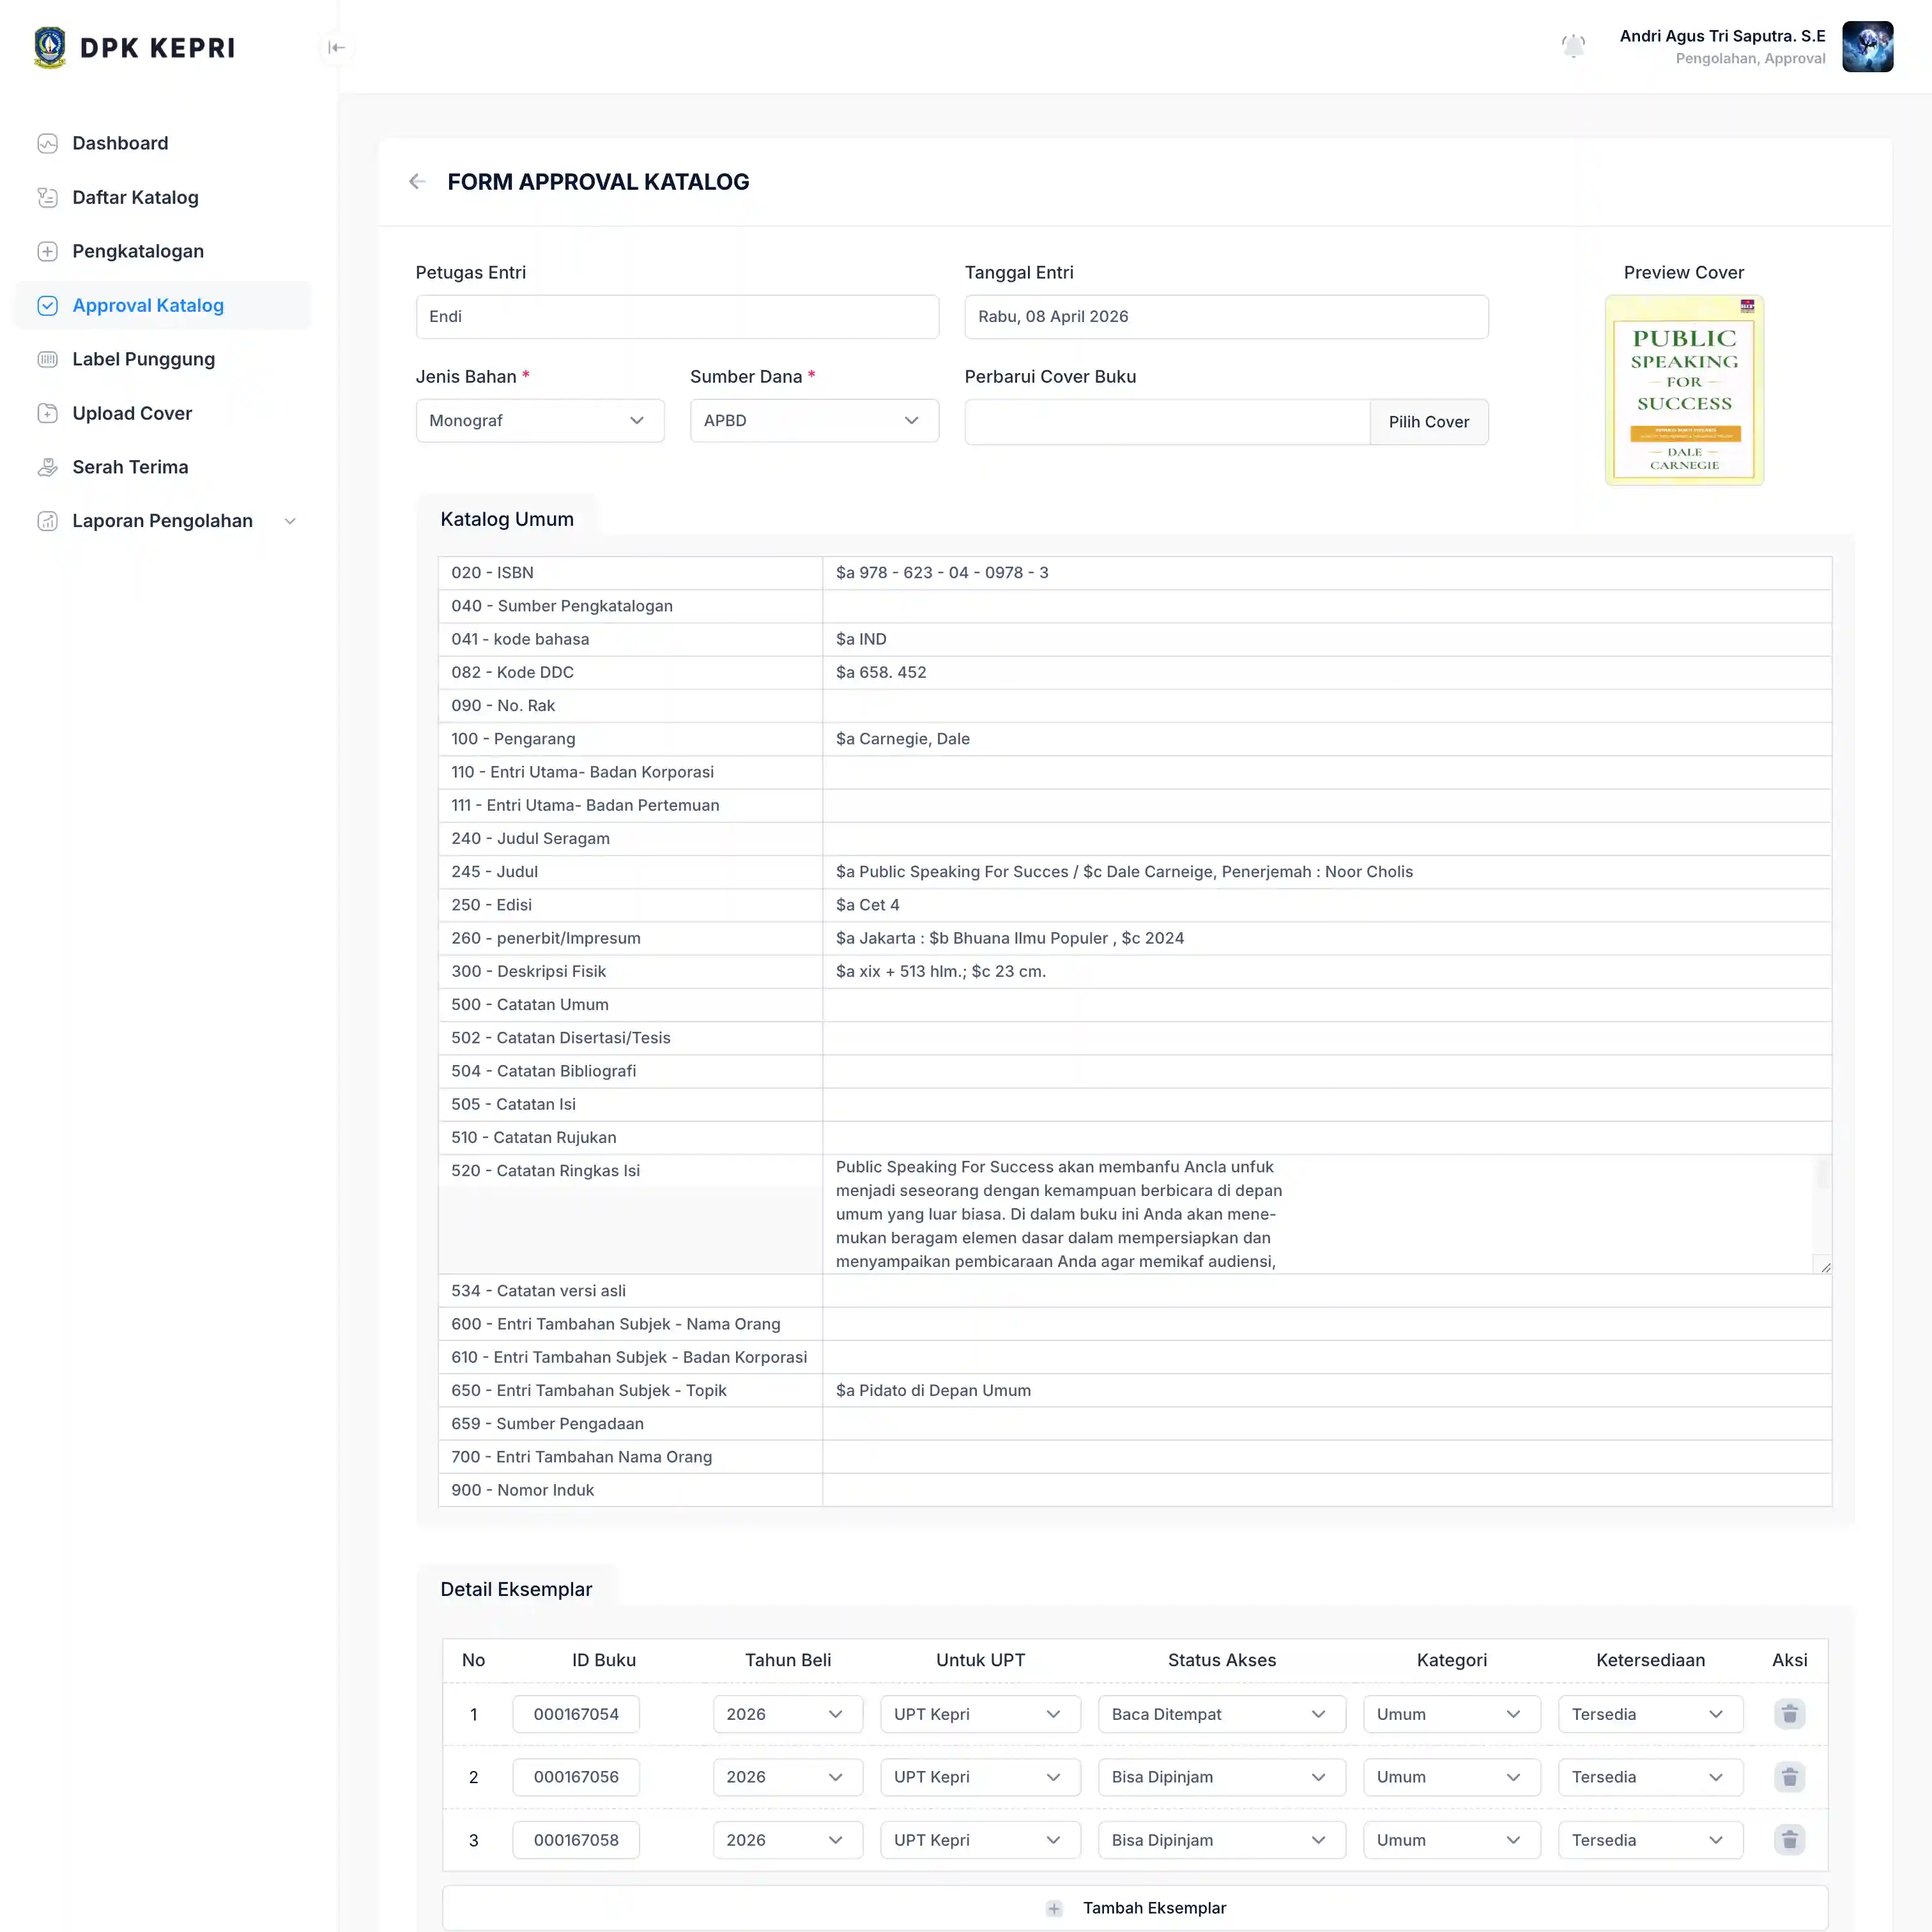Open the Tahun Beli dropdown in row 2
This screenshot has height=1932, width=1932.
787,1777
